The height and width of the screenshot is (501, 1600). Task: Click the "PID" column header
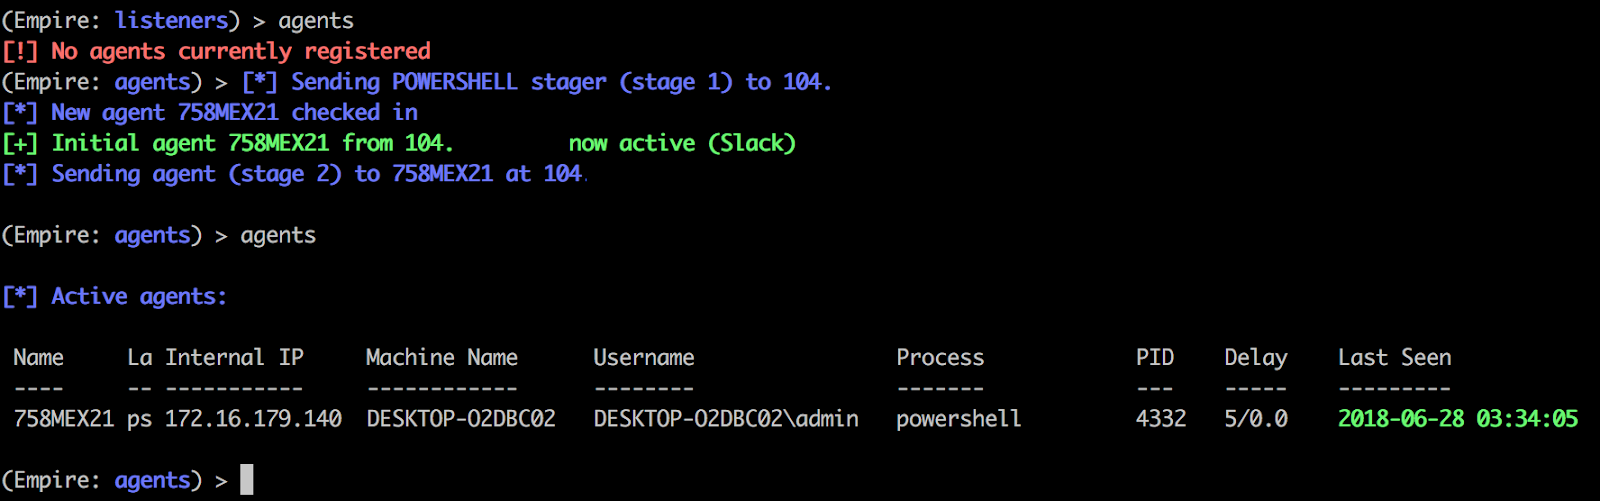tap(1155, 357)
